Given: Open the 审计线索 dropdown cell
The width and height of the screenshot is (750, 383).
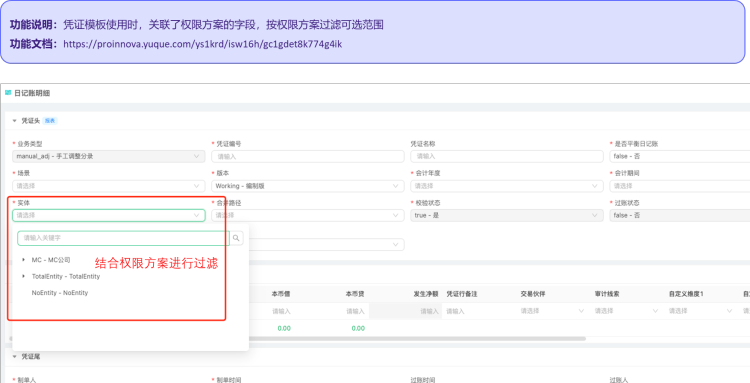Looking at the screenshot, I should (x=627, y=311).
